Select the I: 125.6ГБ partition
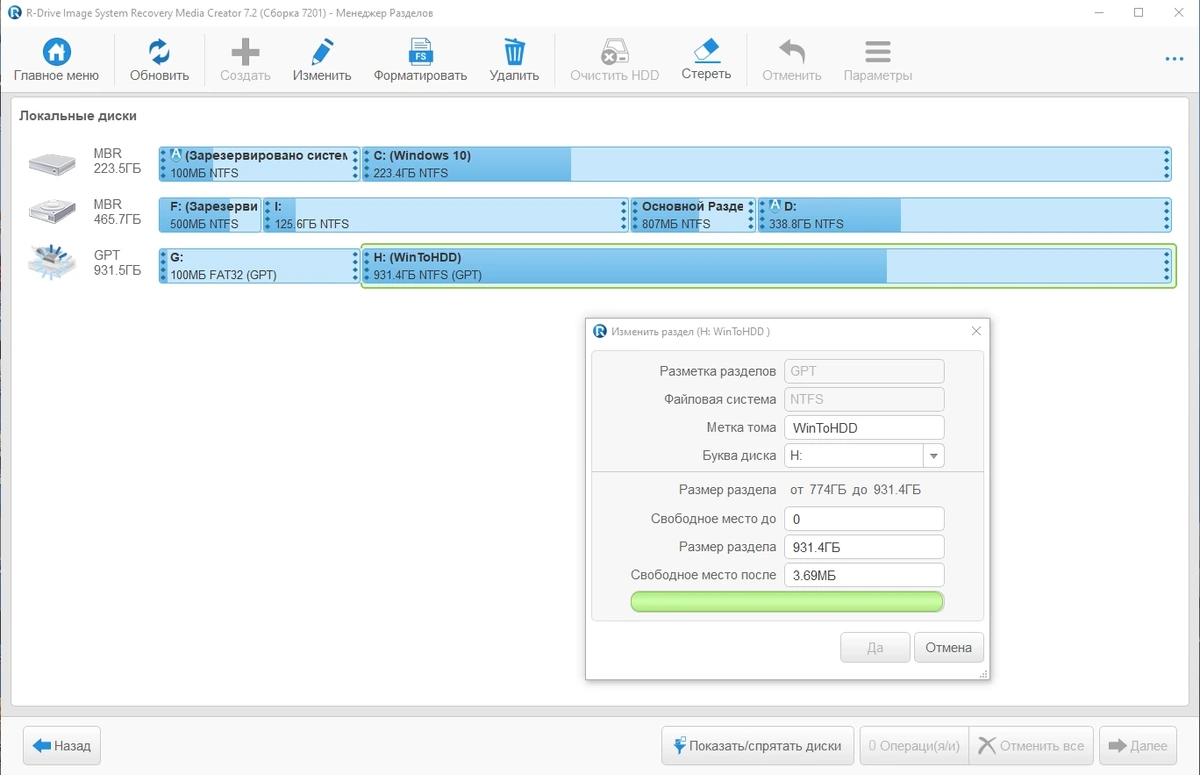 pyautogui.click(x=445, y=215)
